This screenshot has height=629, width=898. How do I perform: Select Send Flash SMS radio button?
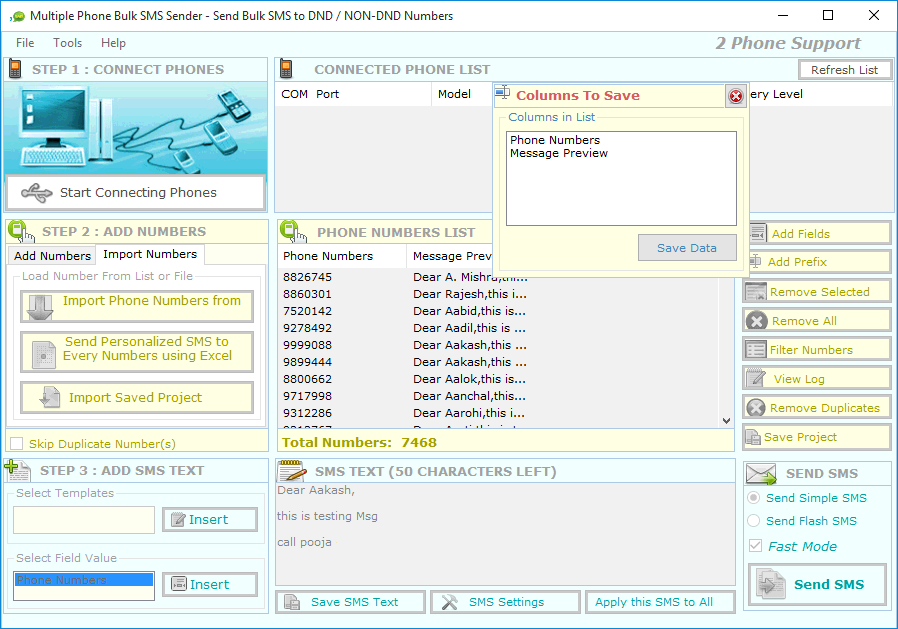coord(754,521)
